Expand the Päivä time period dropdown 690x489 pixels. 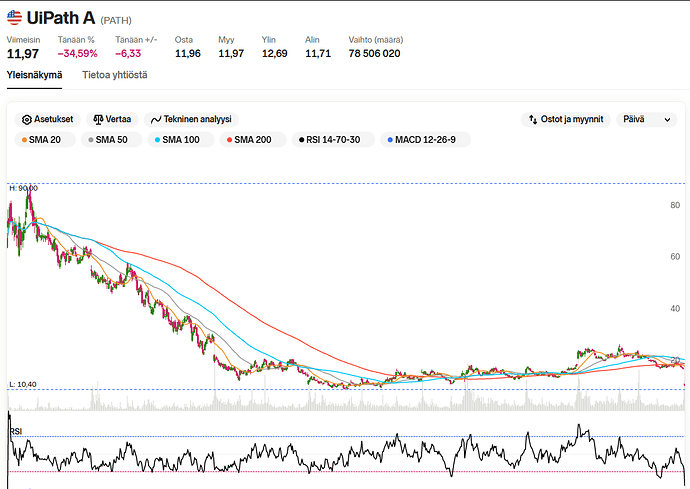[x=647, y=119]
